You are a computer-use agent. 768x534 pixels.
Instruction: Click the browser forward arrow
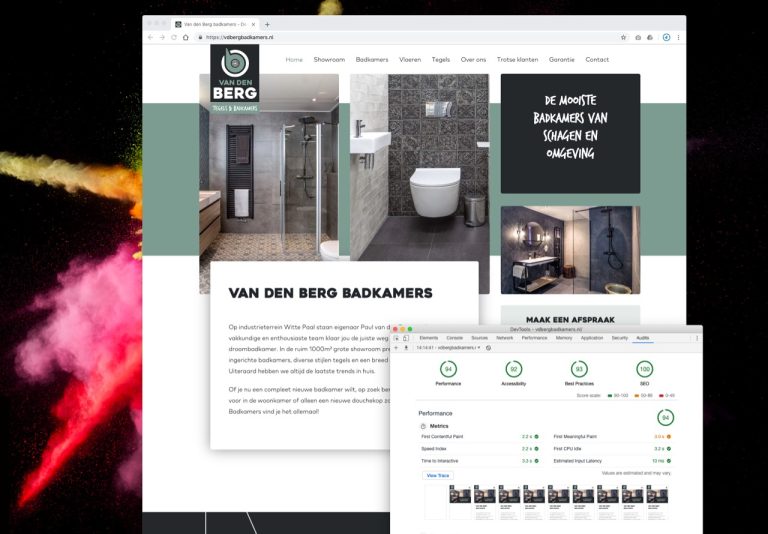[162, 37]
